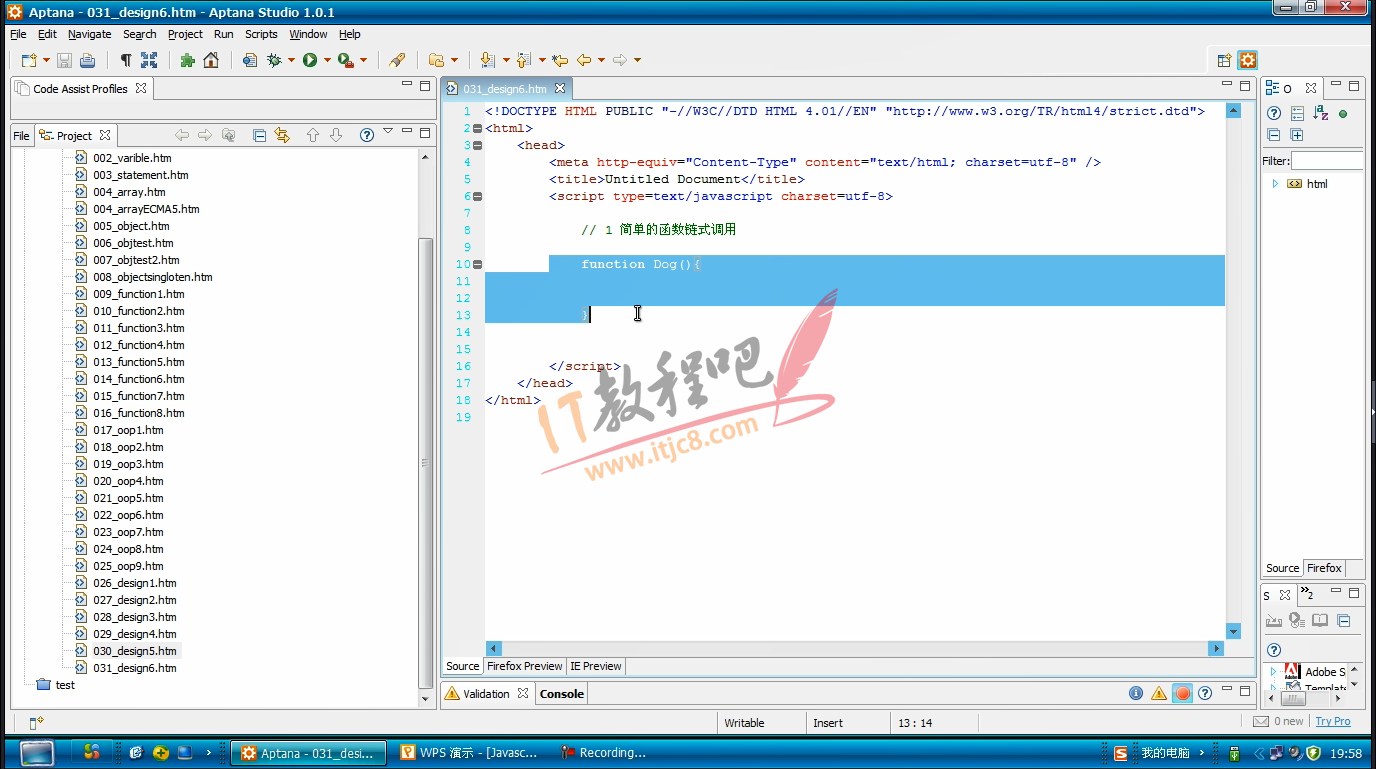1376x769 pixels.
Task: Open the Project view menu triangle
Action: (388, 132)
